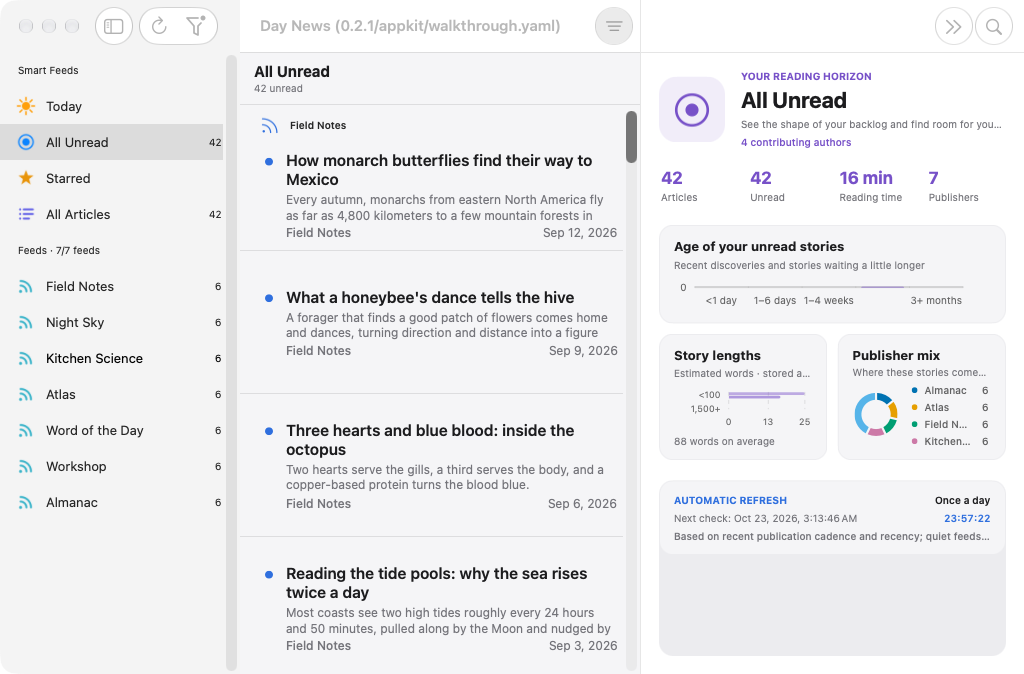Toggle unread dot on honeybee's dance article
The height and width of the screenshot is (674, 1024).
pos(268,298)
